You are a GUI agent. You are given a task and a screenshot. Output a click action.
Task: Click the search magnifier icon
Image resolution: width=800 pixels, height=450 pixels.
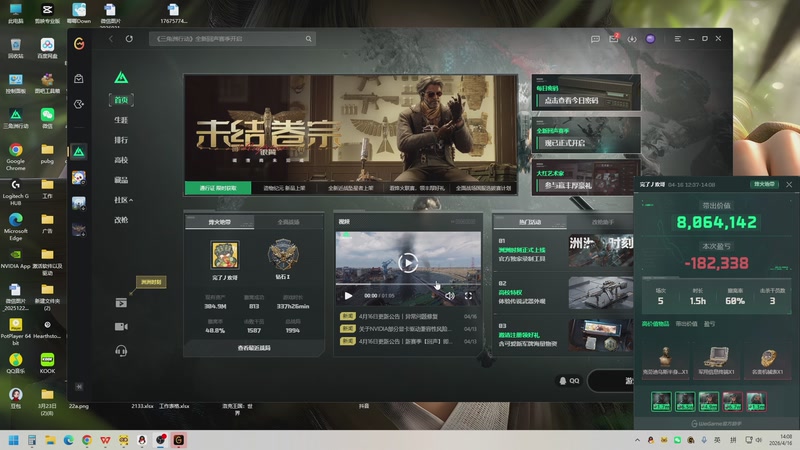[309, 39]
